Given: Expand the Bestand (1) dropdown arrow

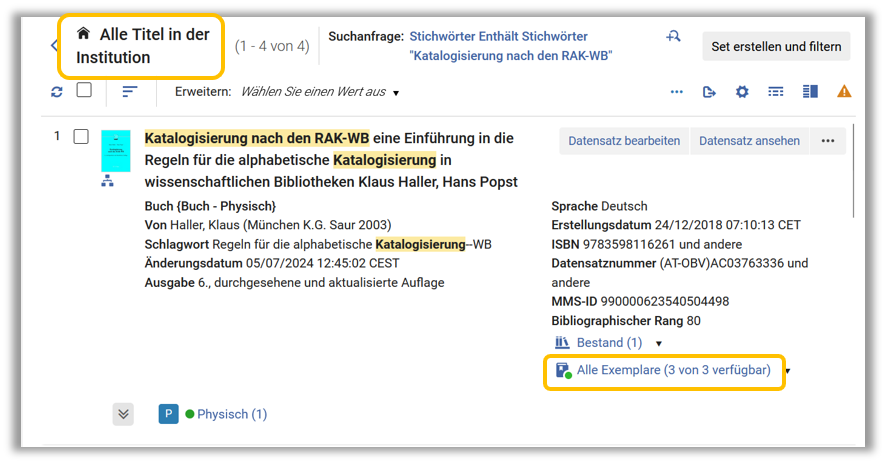Looking at the screenshot, I should [658, 344].
